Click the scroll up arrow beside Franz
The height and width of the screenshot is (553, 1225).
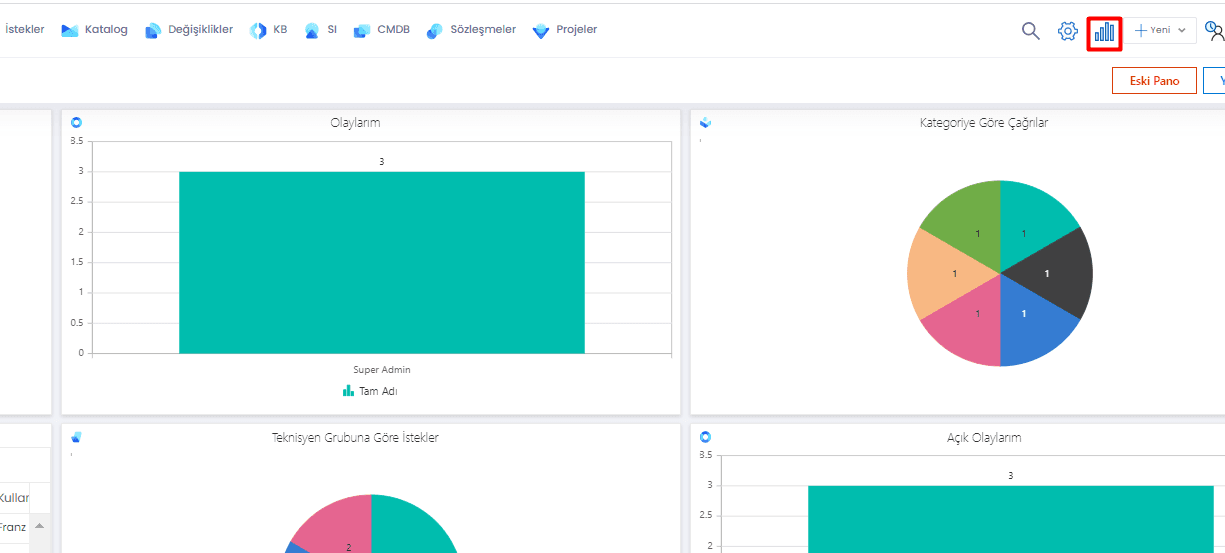point(40,526)
